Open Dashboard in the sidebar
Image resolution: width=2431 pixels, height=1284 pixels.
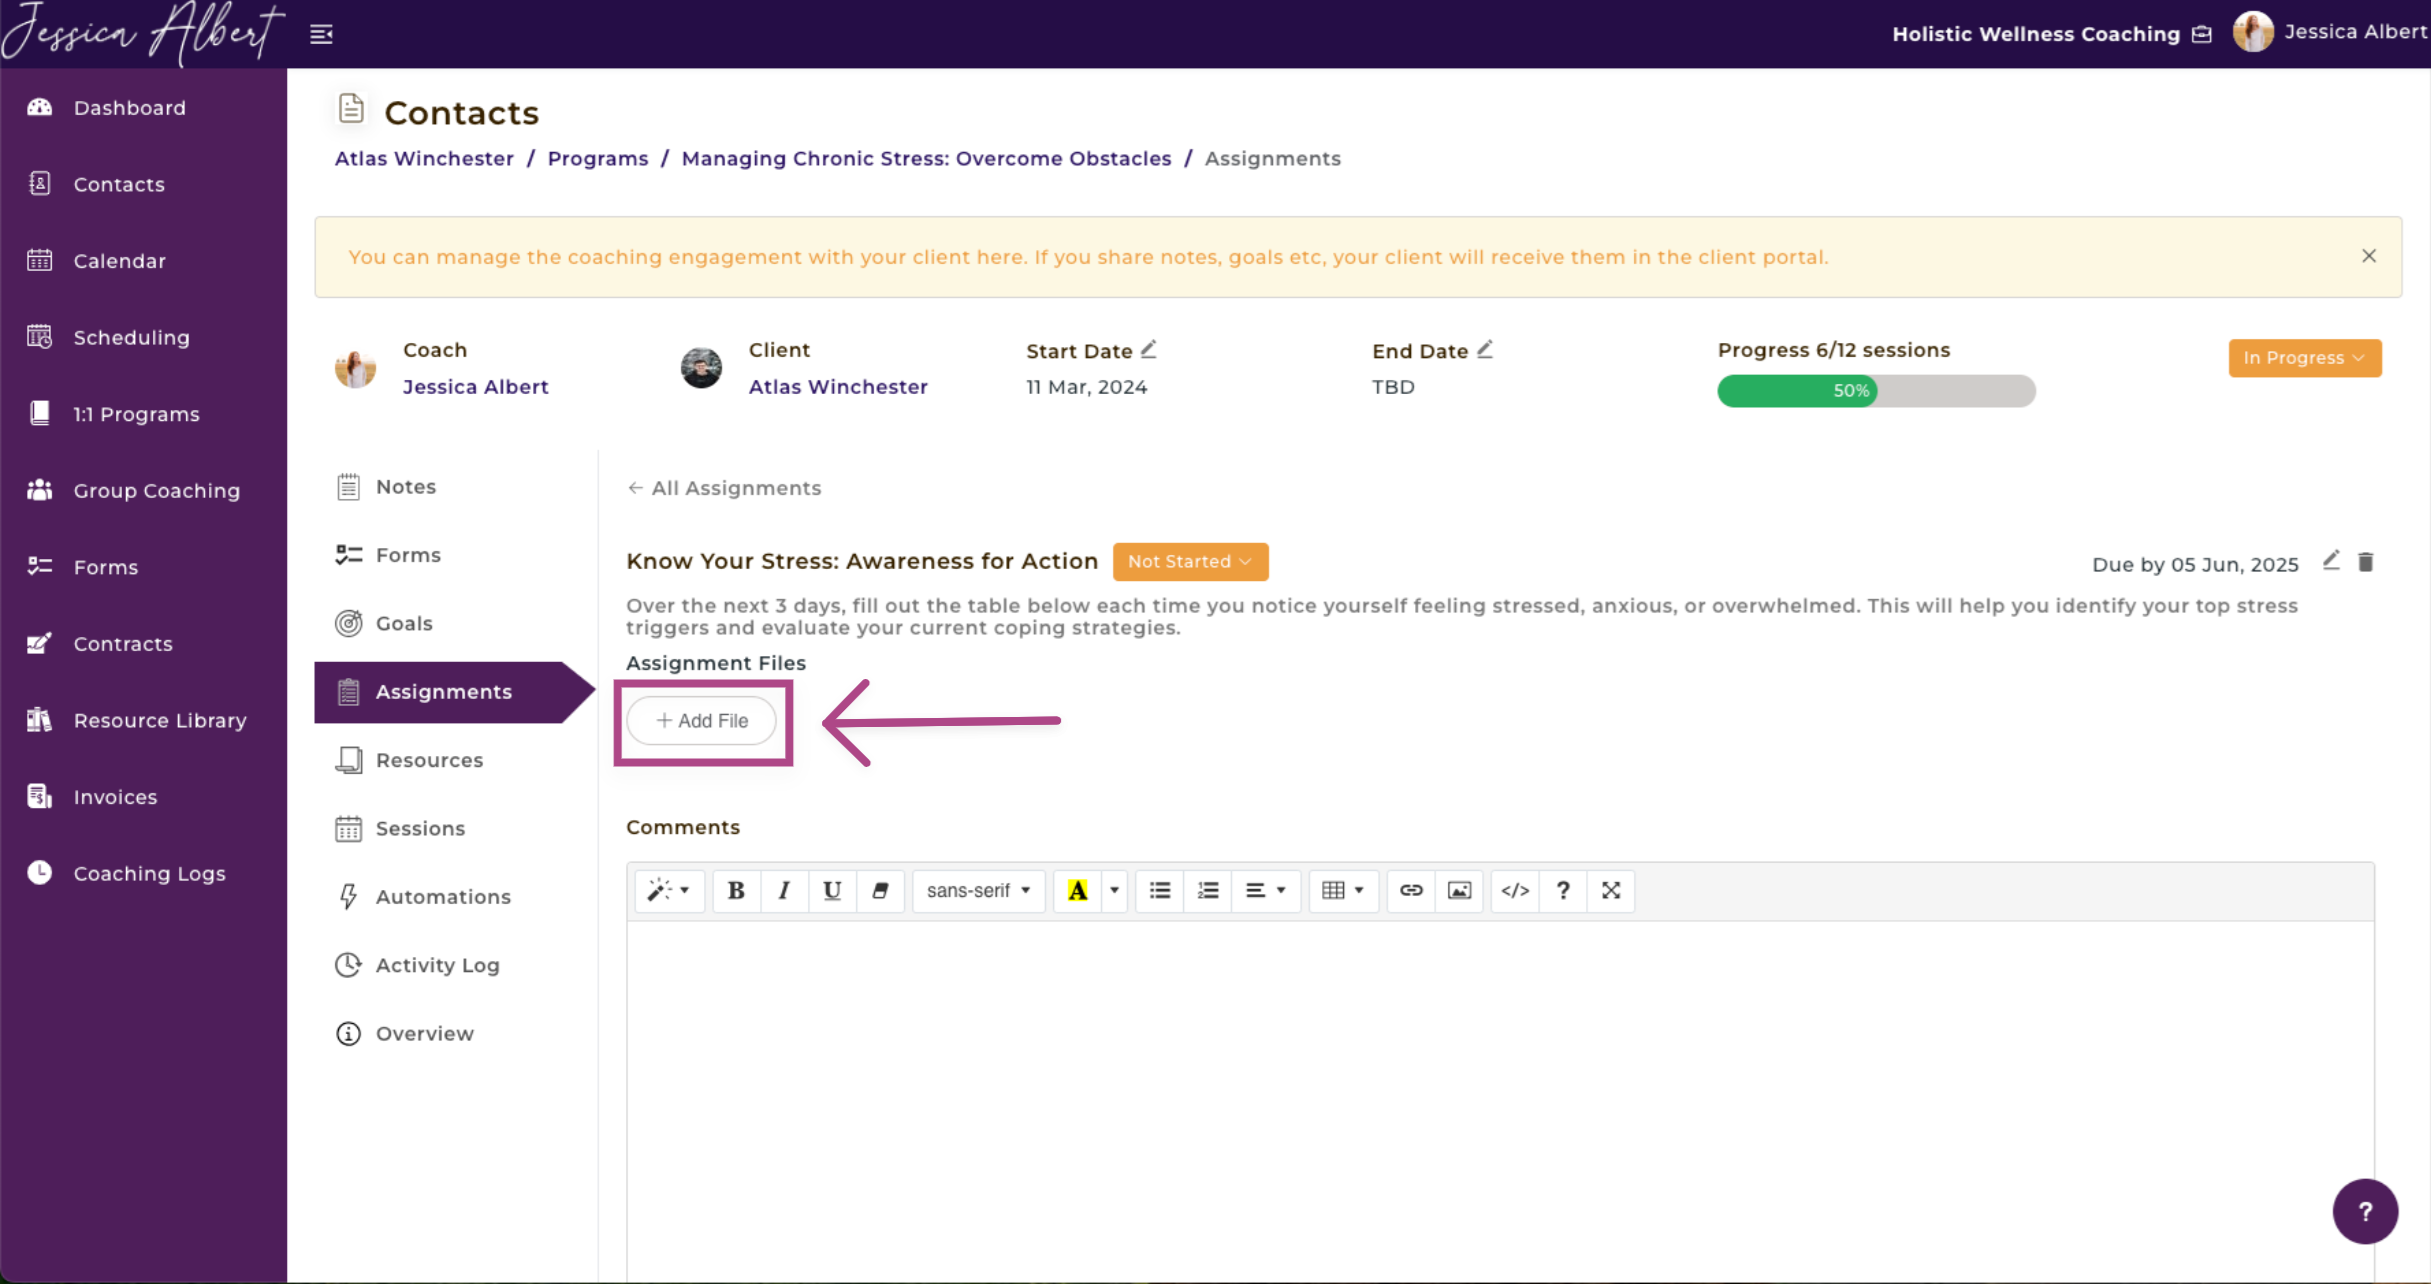click(x=129, y=108)
